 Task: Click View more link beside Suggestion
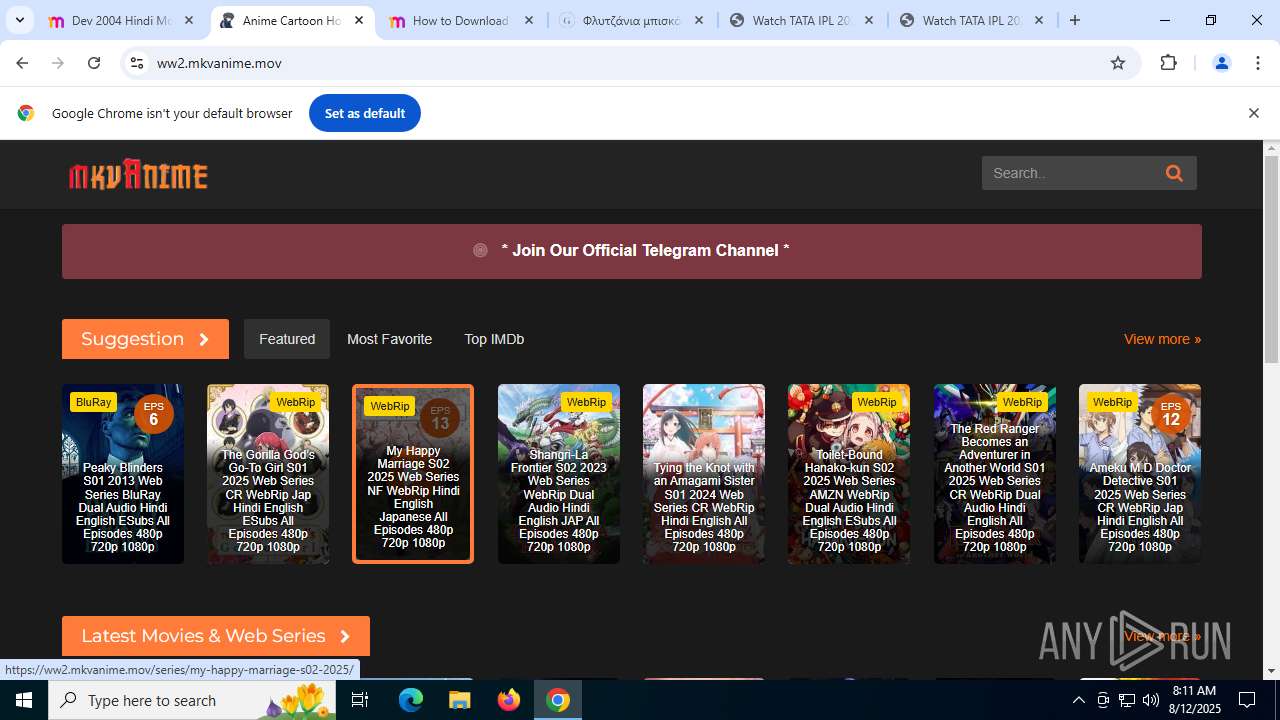(x=1162, y=339)
